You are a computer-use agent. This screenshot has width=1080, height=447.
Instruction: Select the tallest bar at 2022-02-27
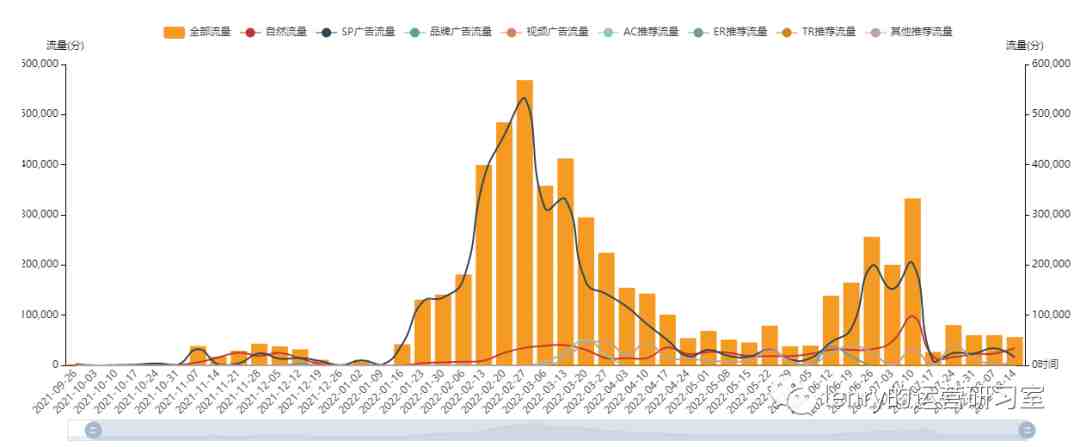click(525, 222)
